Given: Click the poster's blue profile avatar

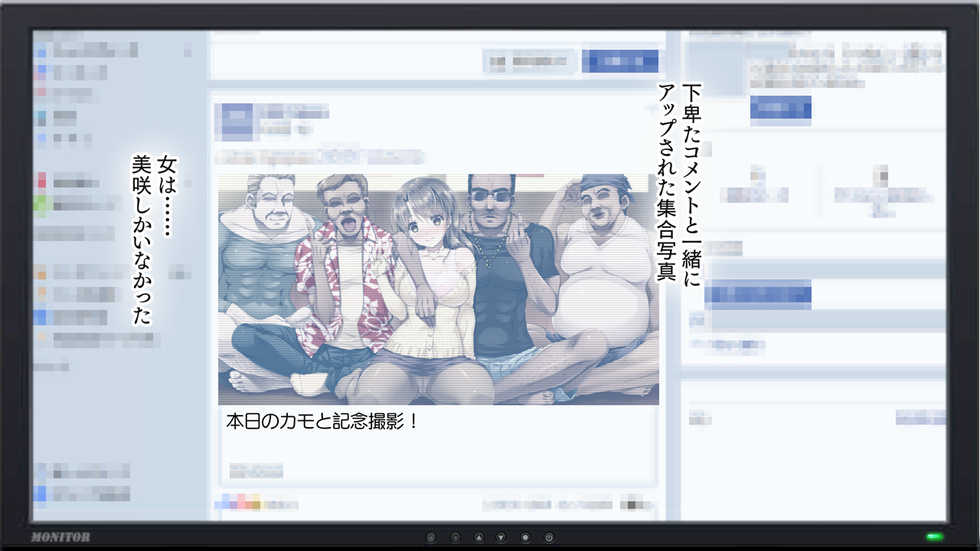Looking at the screenshot, I should pos(236,120).
